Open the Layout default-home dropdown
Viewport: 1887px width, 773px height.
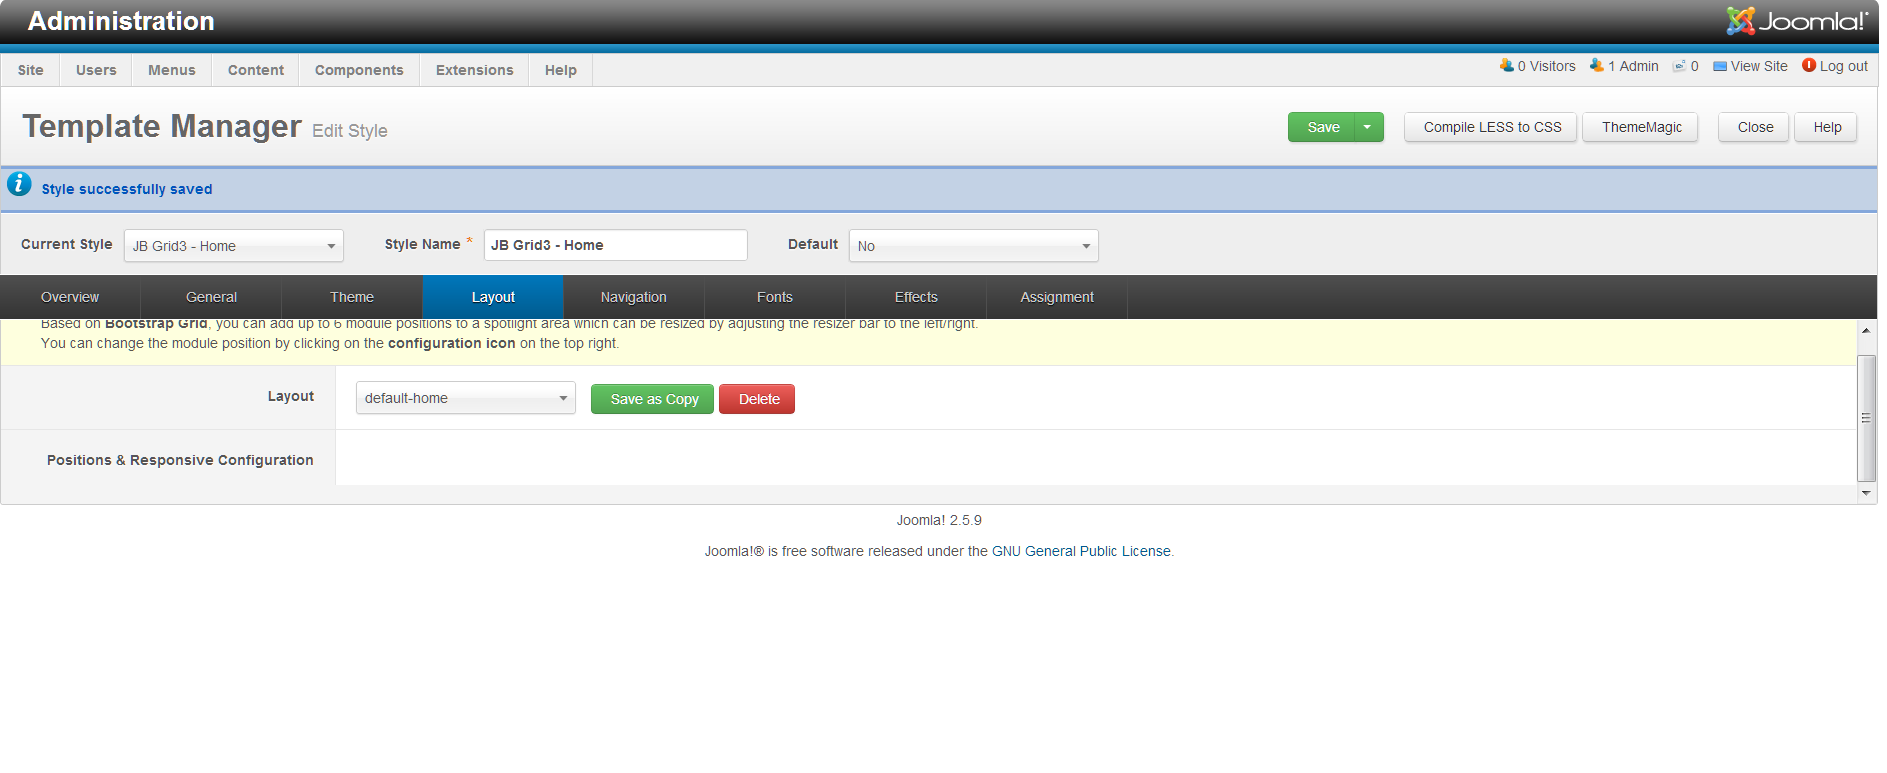465,398
